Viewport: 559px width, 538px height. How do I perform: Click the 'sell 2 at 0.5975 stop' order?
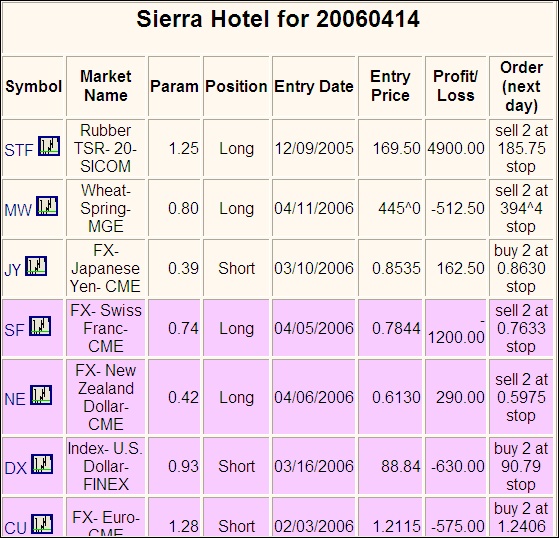tap(521, 398)
